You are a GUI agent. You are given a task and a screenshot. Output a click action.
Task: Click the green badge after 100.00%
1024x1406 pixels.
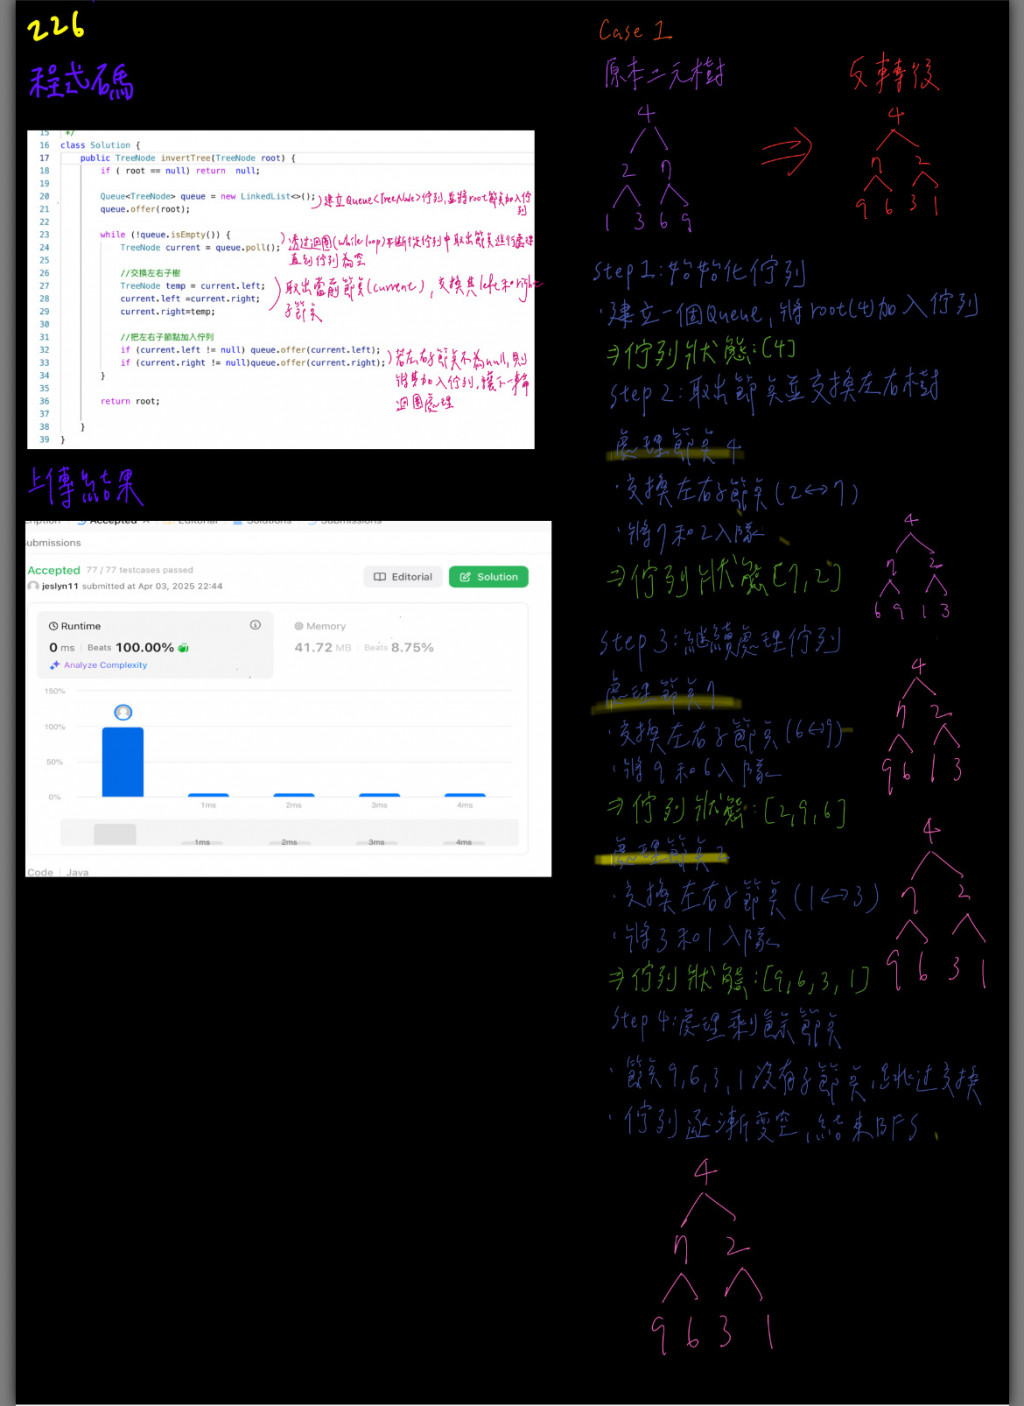click(x=184, y=648)
